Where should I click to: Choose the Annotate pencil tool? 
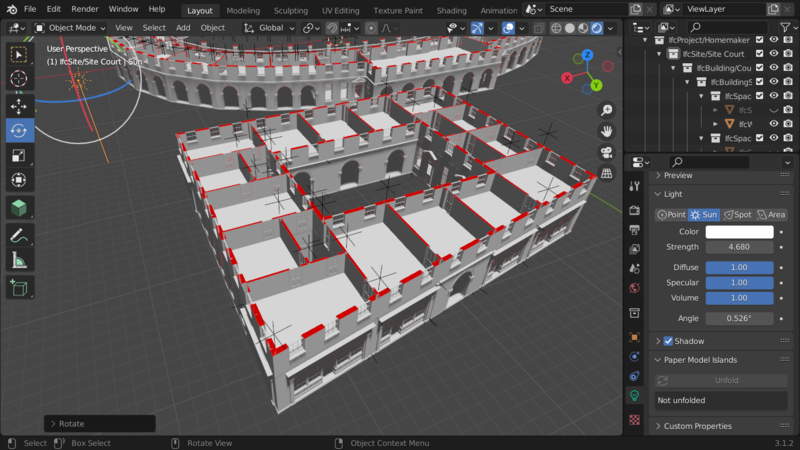(19, 236)
